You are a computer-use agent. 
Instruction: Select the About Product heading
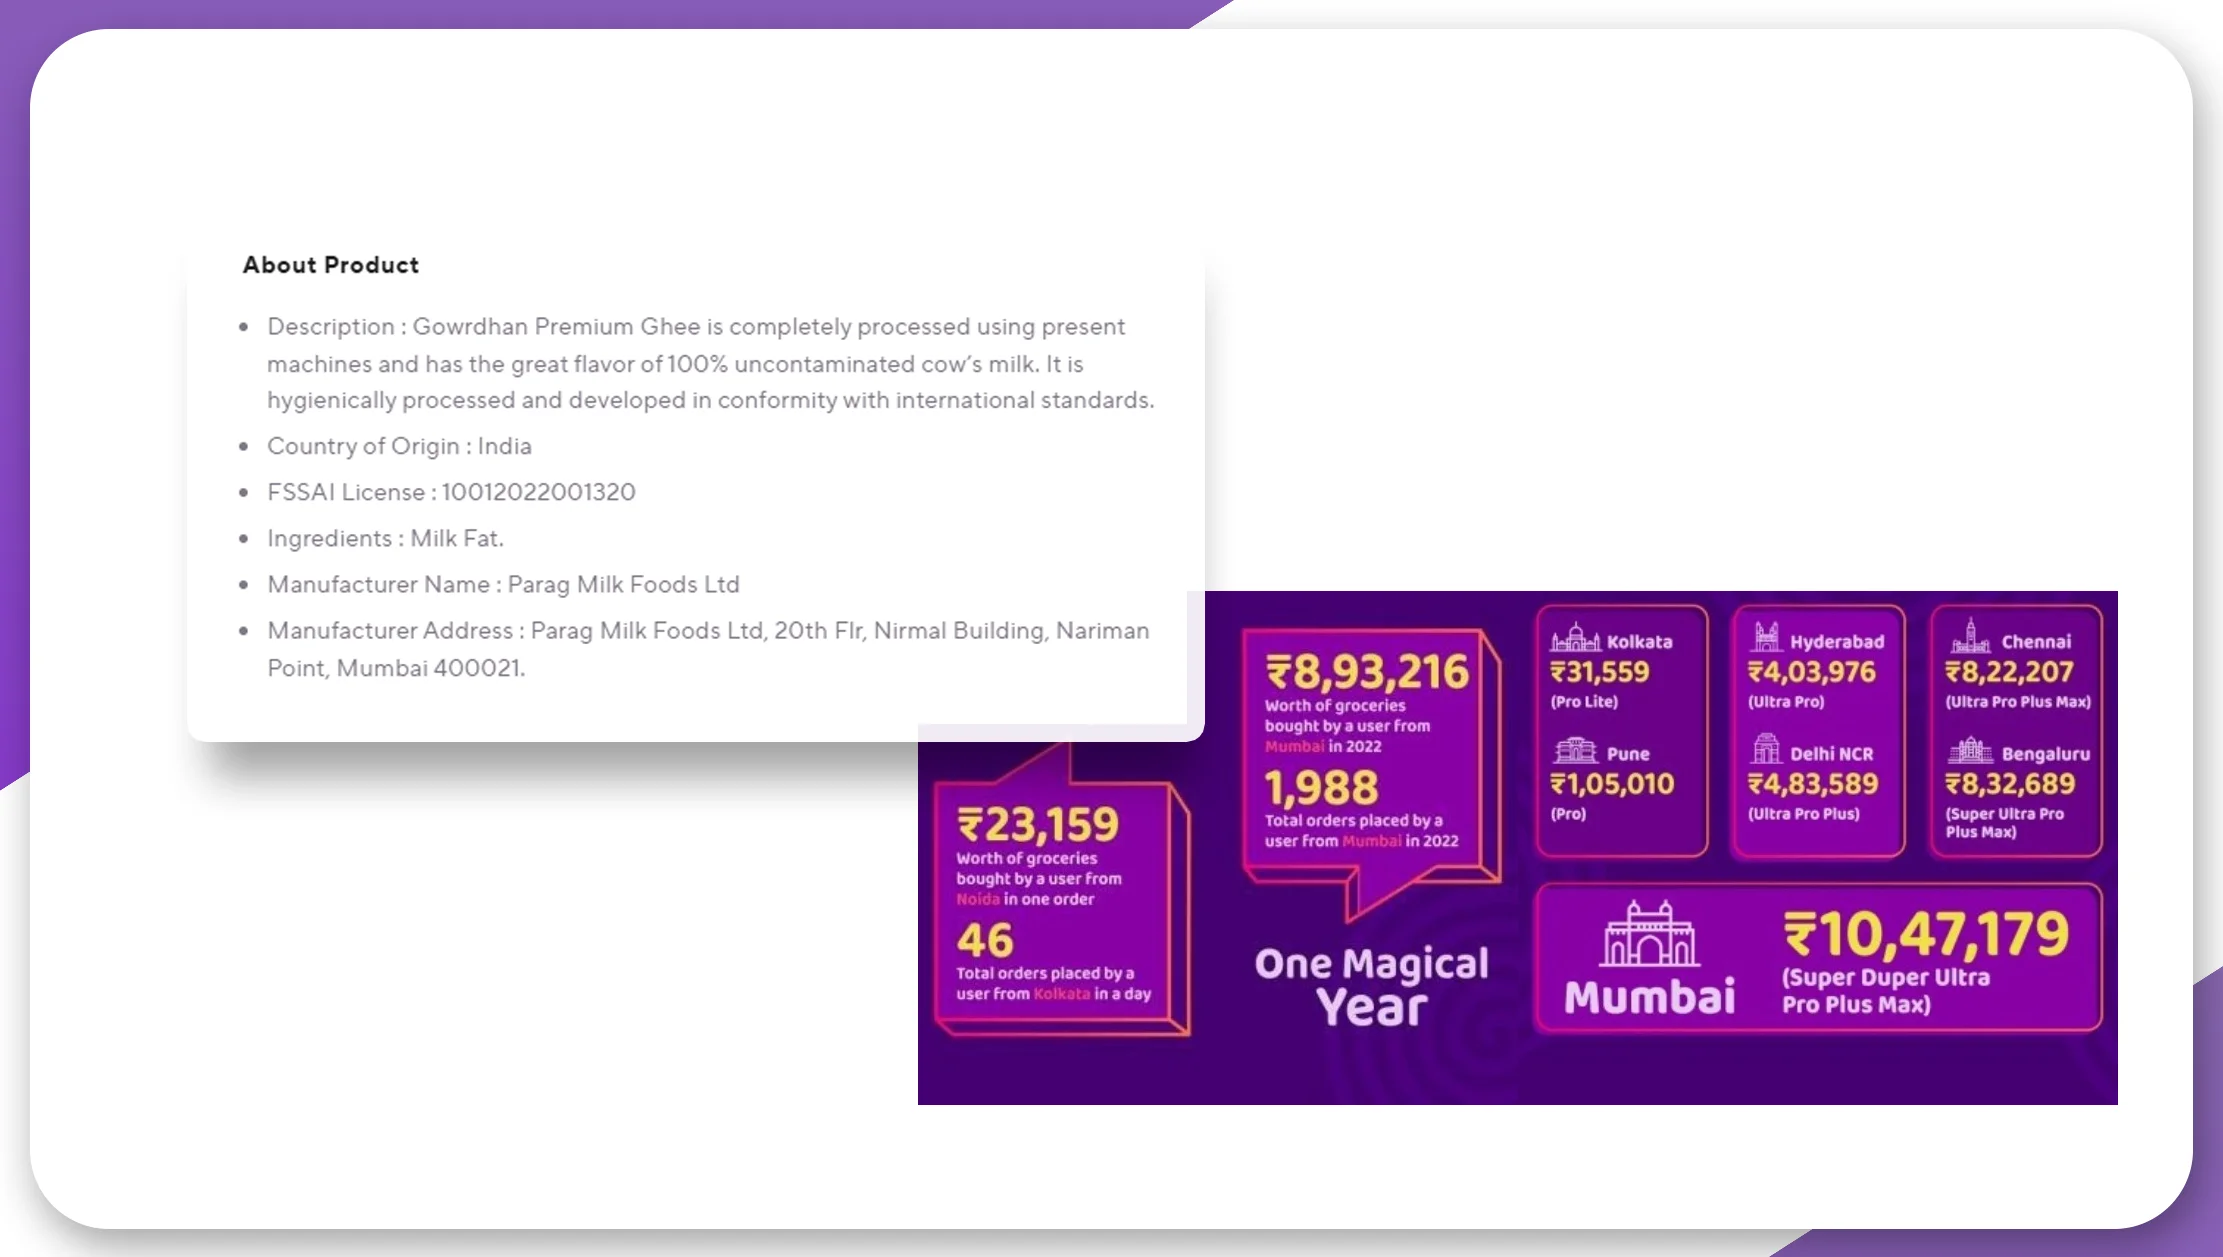331,265
